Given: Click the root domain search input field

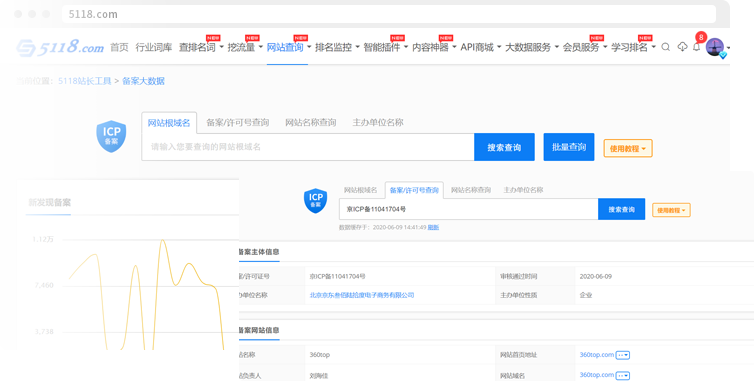Looking at the screenshot, I should (308, 147).
